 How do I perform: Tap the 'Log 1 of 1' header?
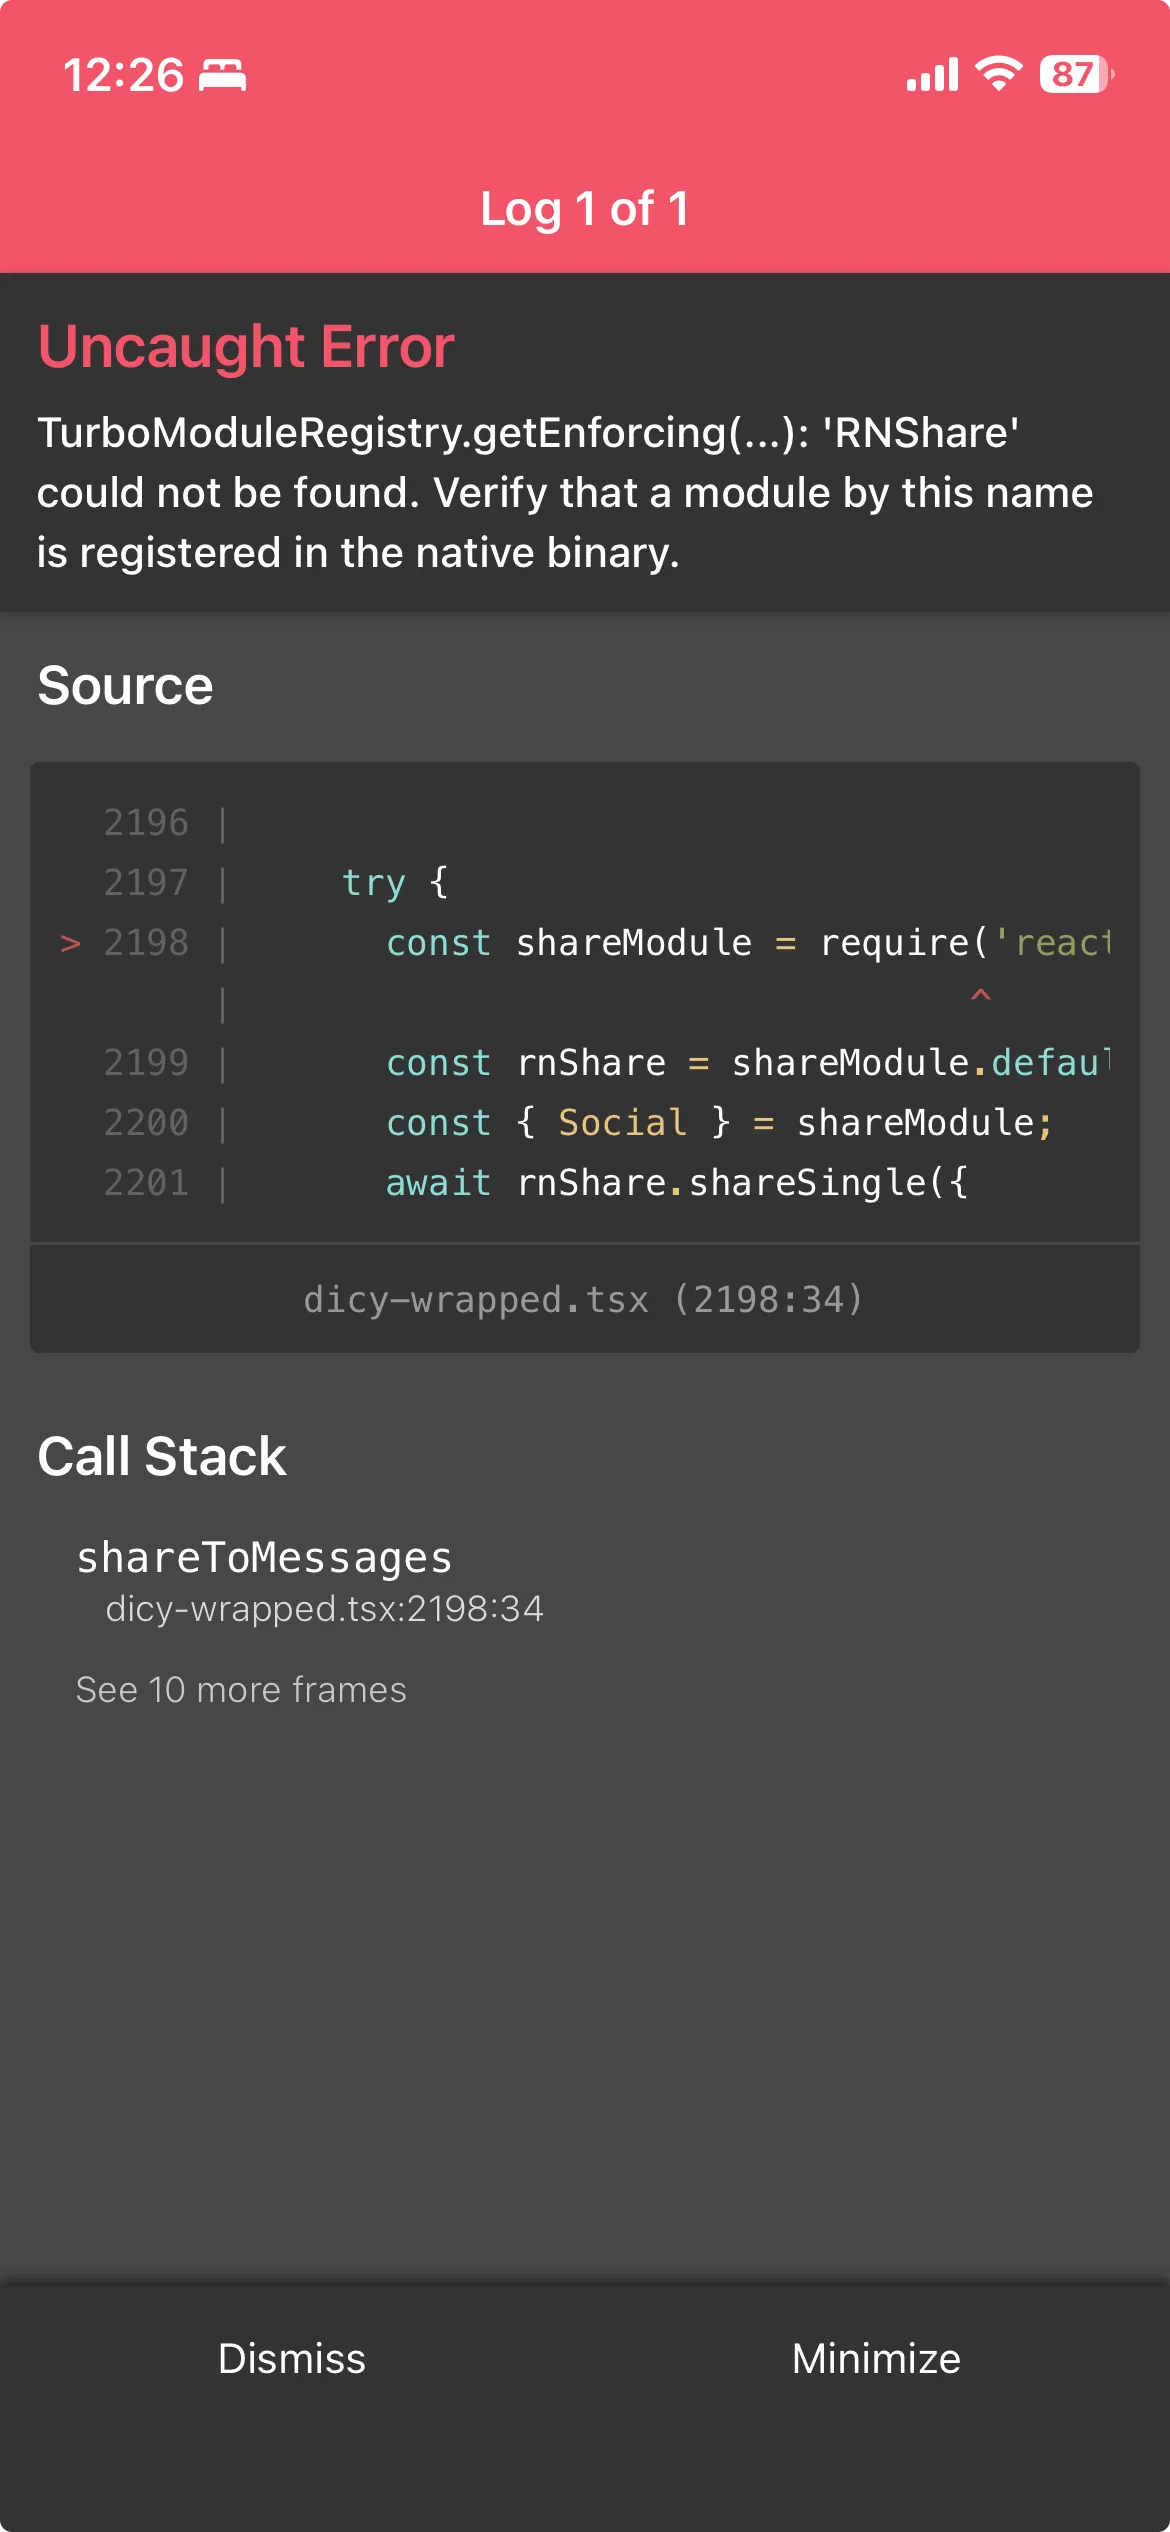[585, 209]
